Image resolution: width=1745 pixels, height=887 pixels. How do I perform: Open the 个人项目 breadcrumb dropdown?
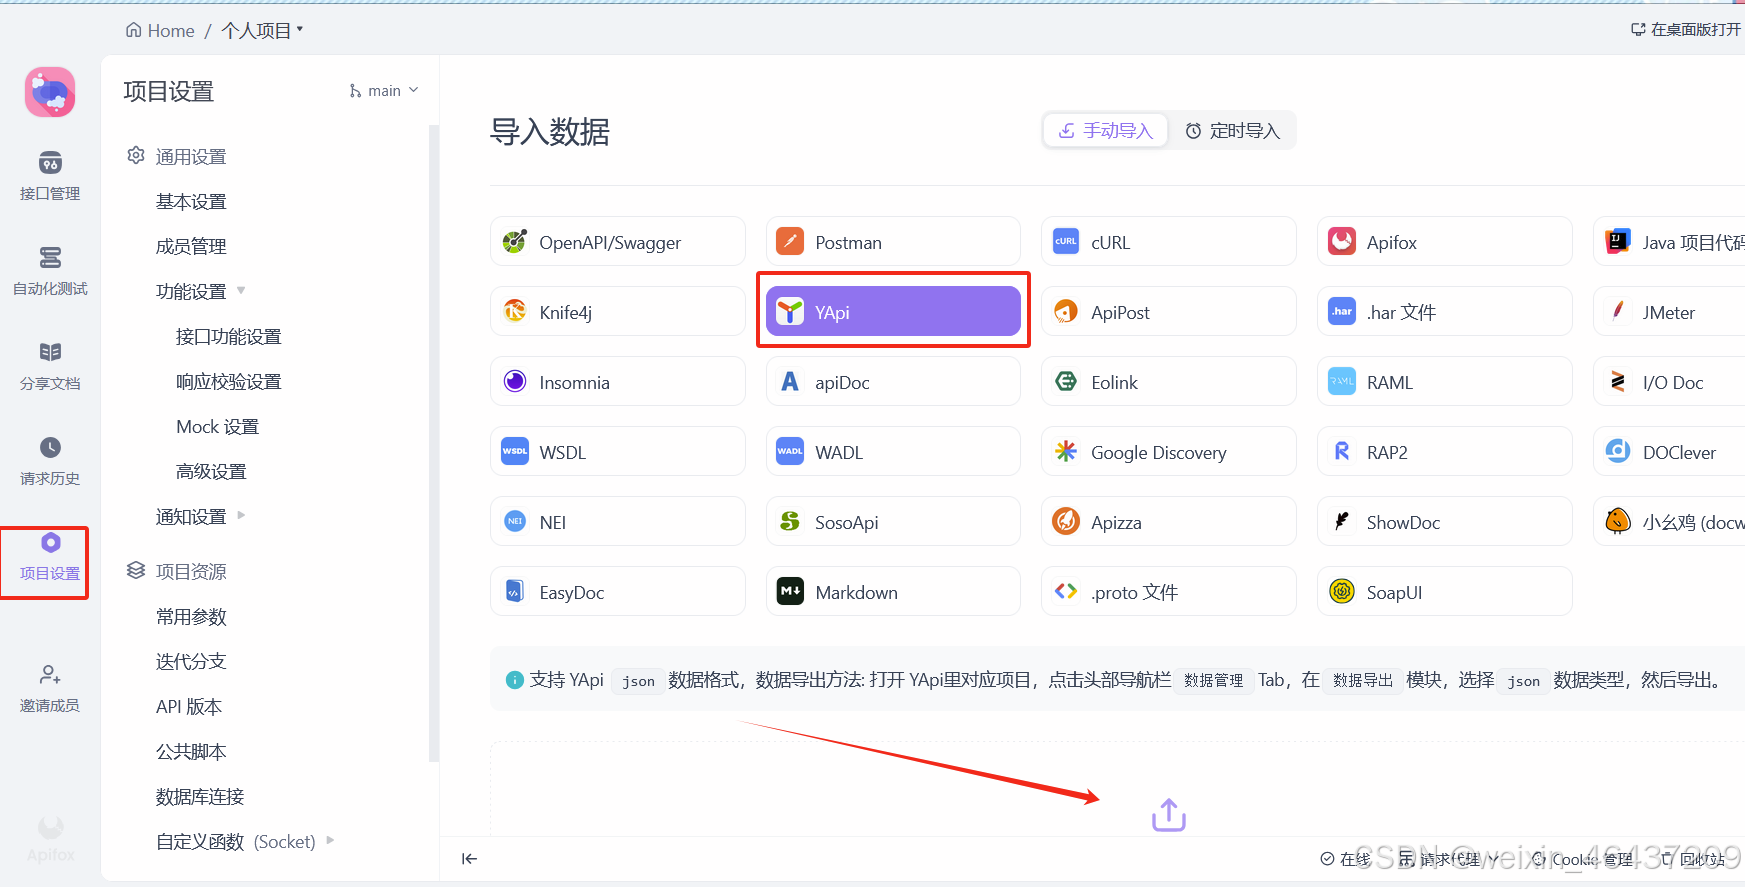tap(262, 31)
